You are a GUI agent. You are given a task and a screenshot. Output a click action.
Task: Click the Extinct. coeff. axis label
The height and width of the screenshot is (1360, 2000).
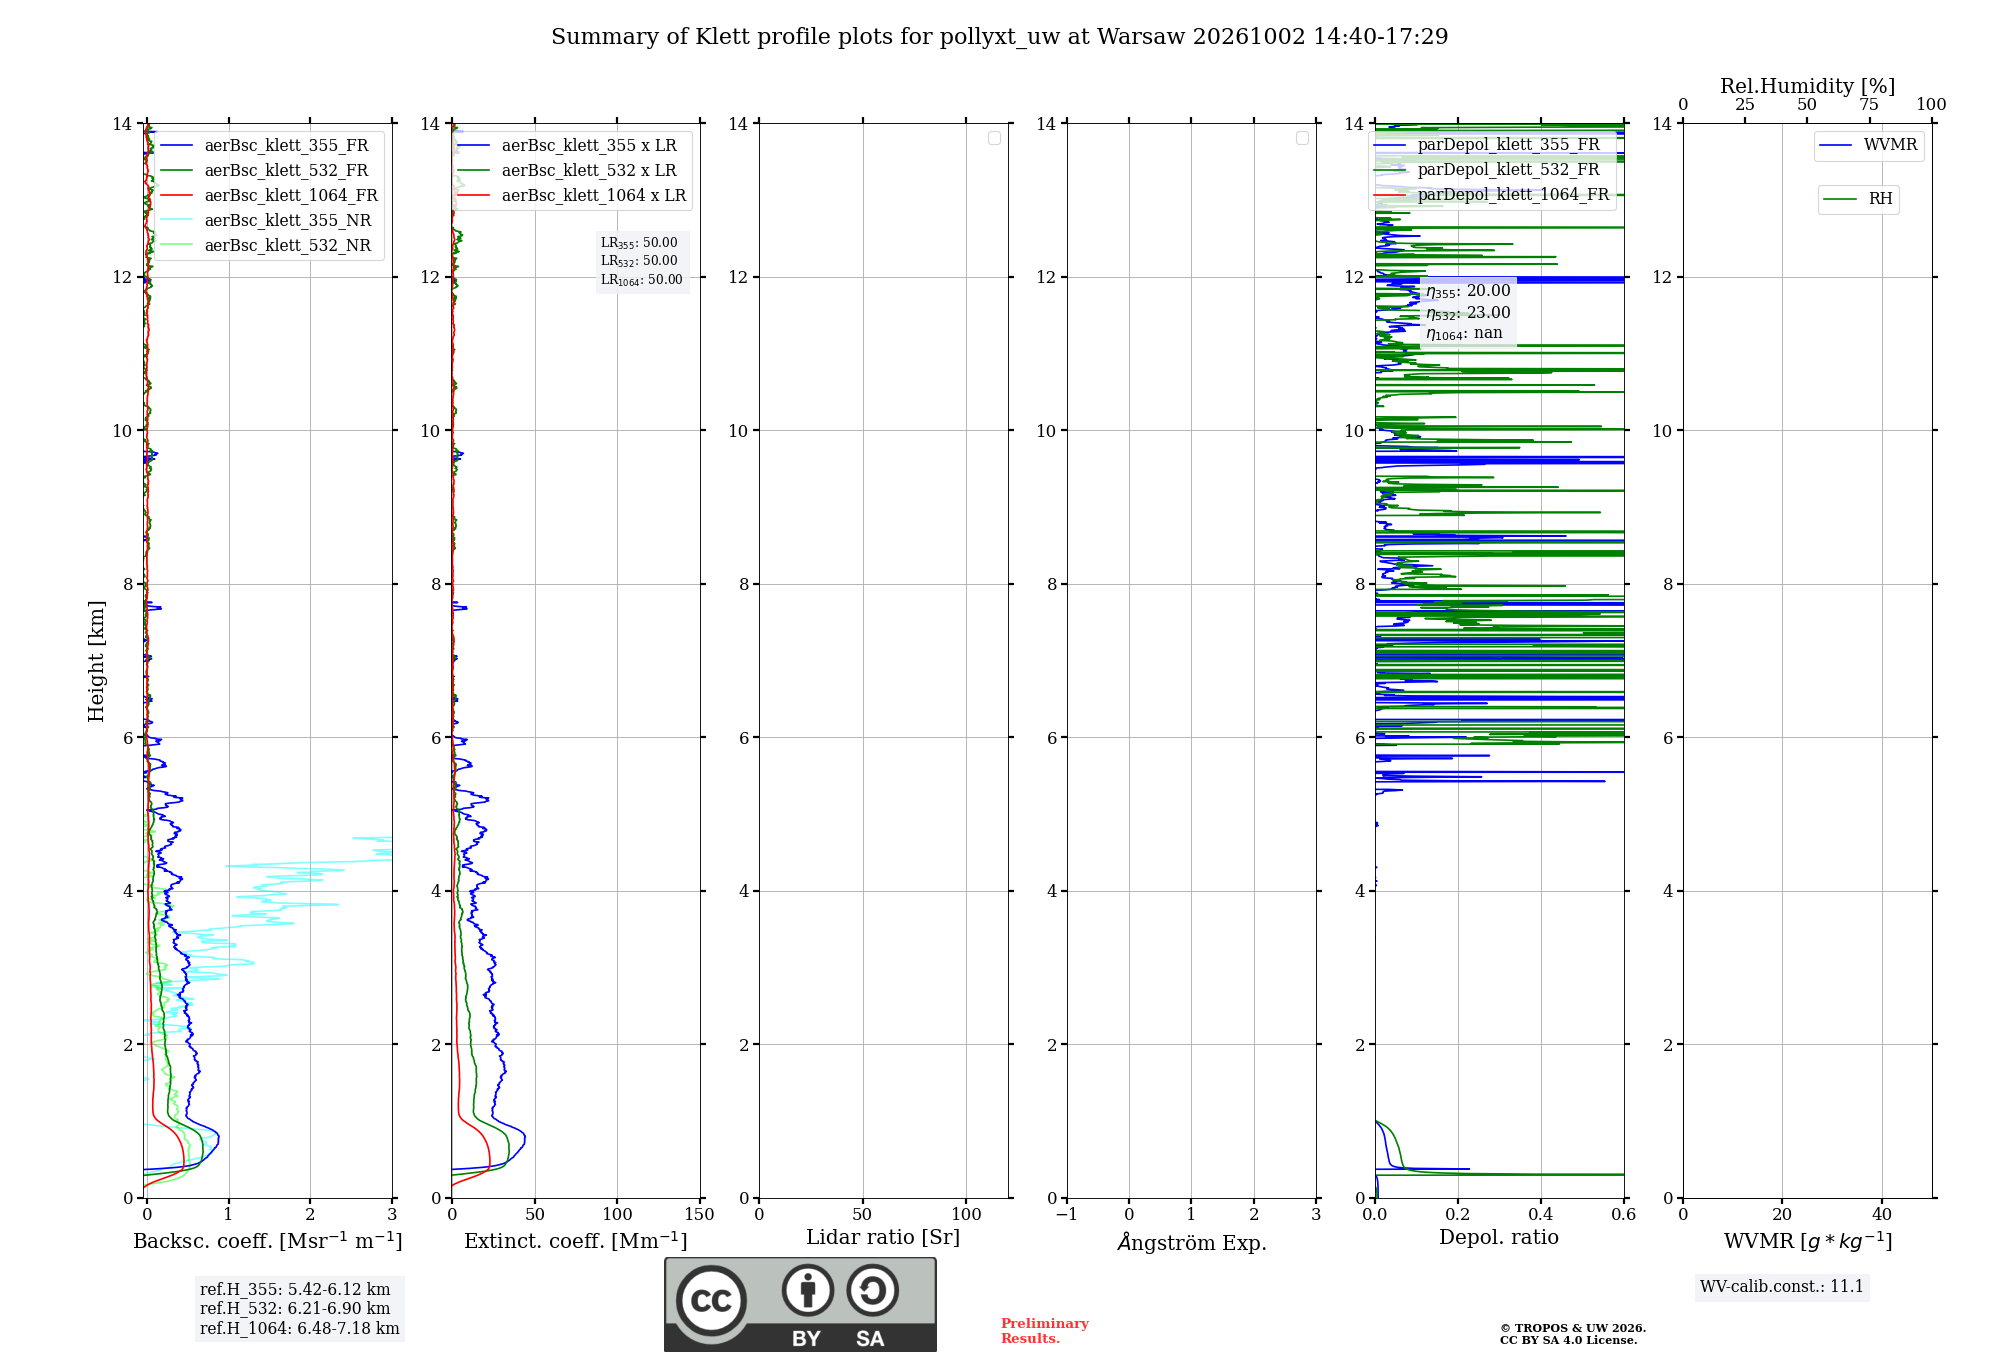[576, 1241]
